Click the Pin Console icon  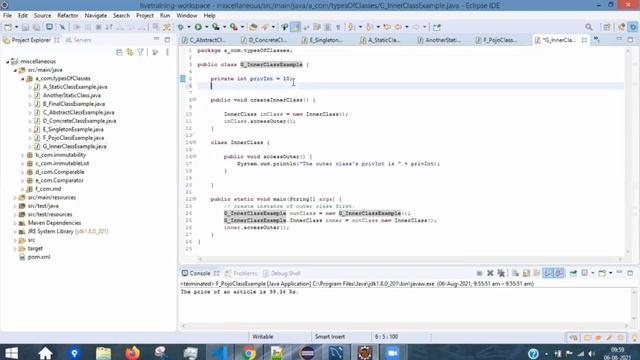coord(573,273)
